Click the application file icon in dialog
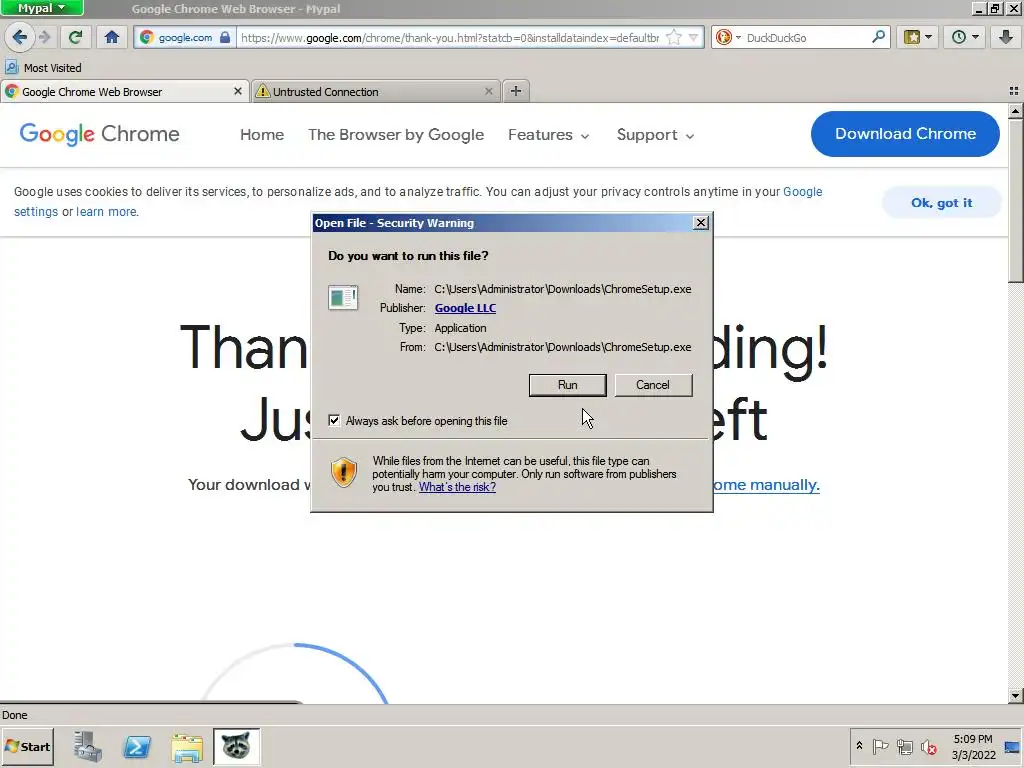 [x=343, y=298]
